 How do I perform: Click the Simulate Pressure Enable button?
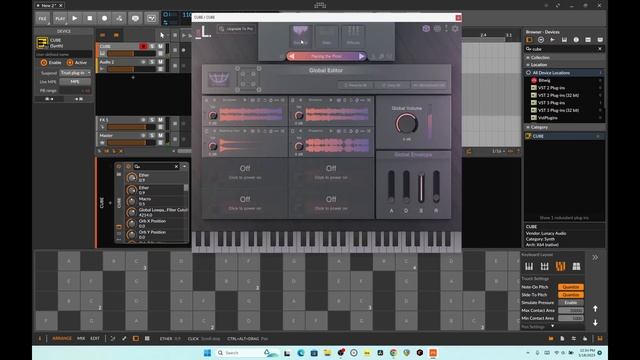[x=571, y=302]
